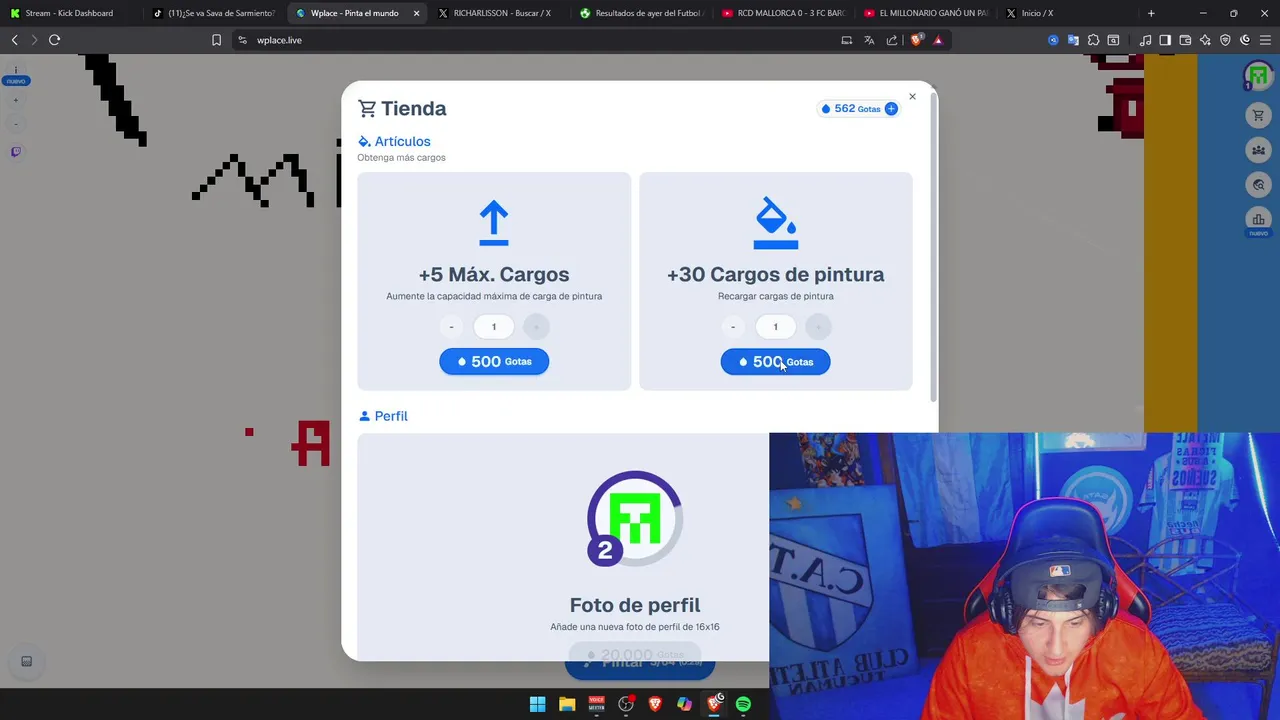Zoom out the map with minus button
The width and height of the screenshot is (1280, 720).
click(16, 124)
